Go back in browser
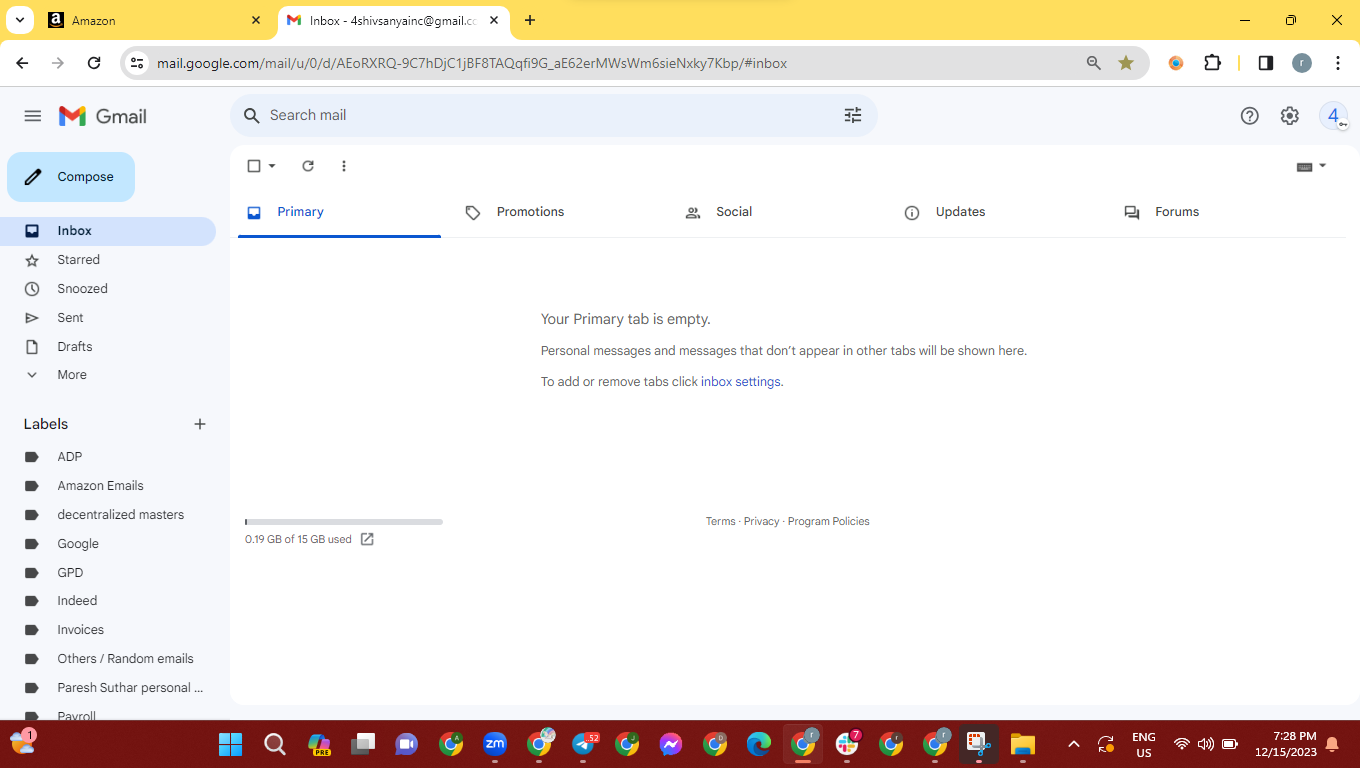 [x=22, y=63]
